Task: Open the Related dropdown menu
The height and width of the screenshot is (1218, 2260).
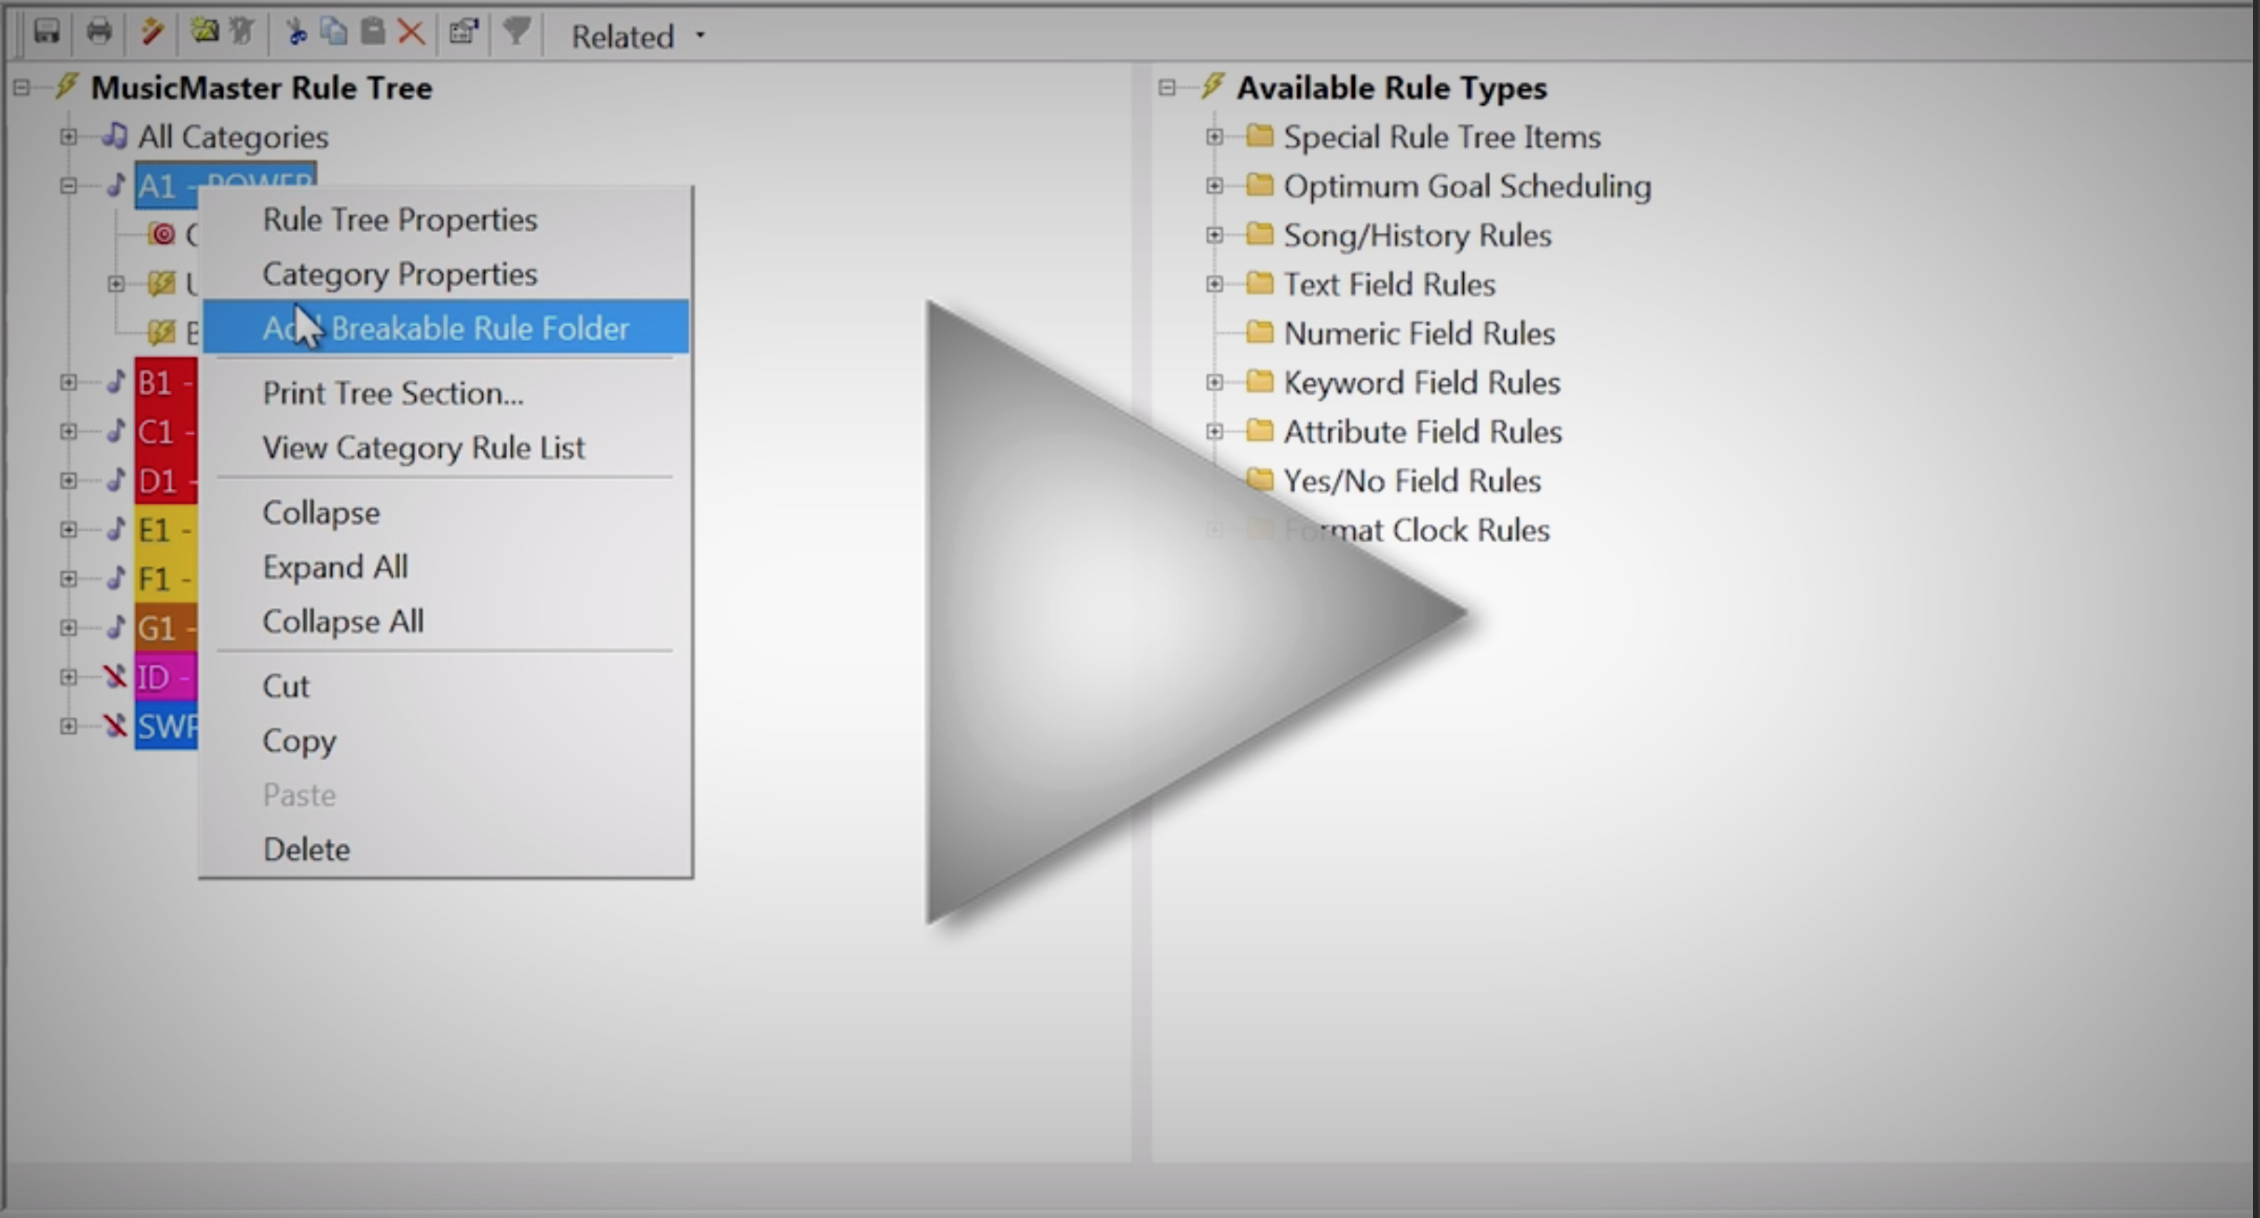Action: click(638, 36)
